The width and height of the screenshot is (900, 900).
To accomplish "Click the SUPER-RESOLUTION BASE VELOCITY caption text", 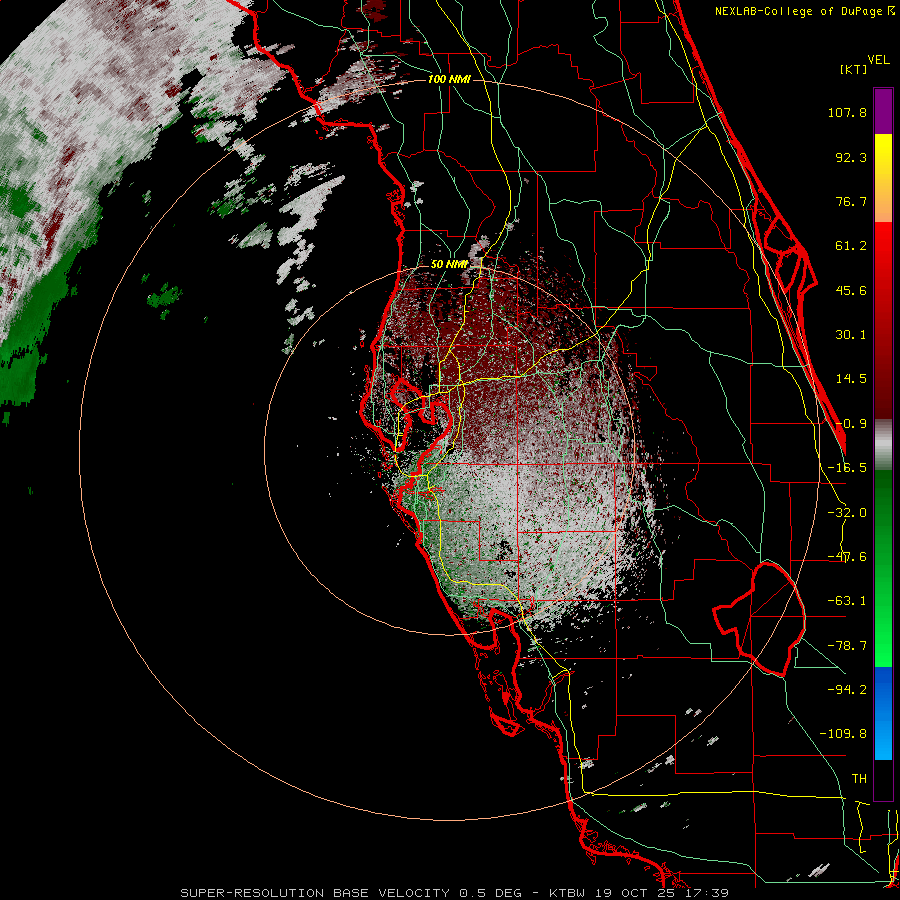I will 315,893.
